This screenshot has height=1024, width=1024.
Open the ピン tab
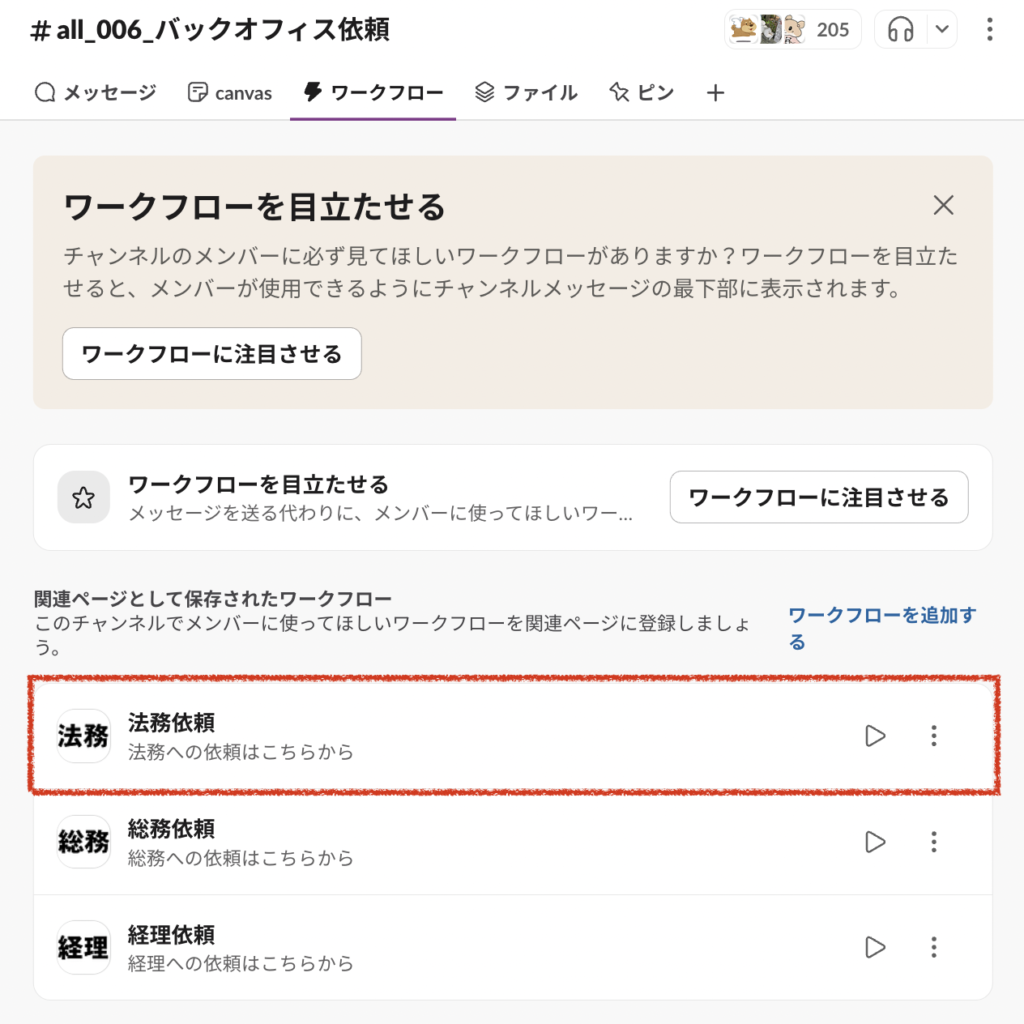click(641, 93)
